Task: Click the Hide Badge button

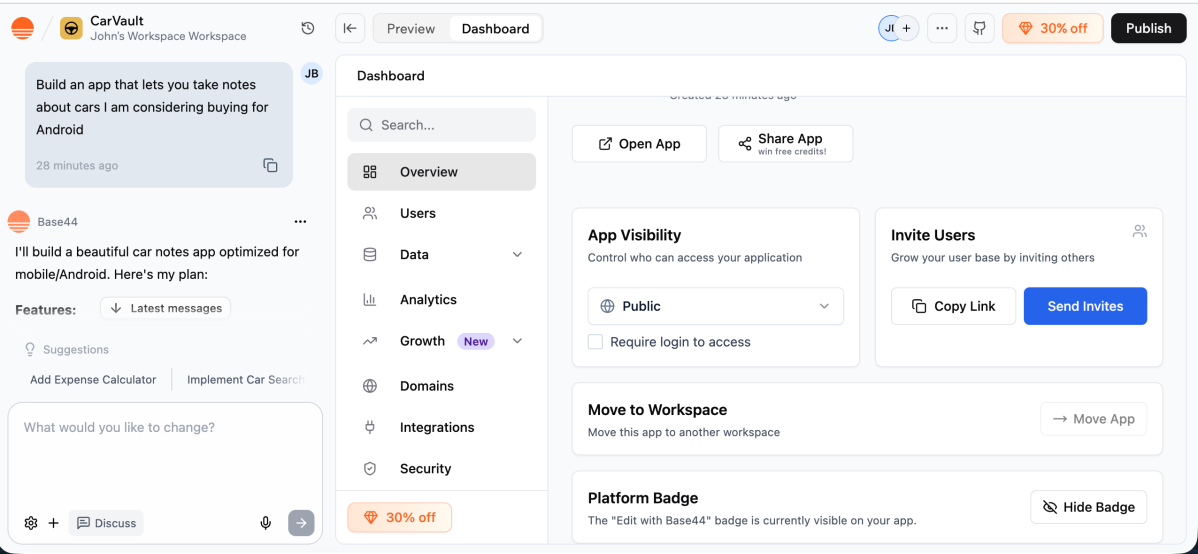Action: tap(1089, 507)
